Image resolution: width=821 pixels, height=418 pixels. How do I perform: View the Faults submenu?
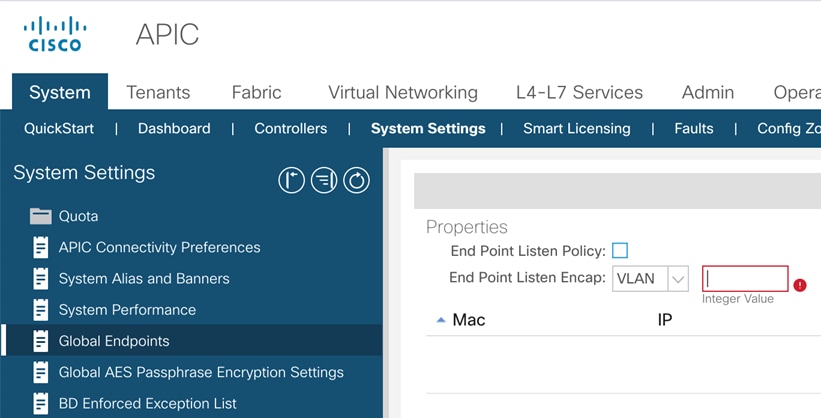(x=694, y=128)
